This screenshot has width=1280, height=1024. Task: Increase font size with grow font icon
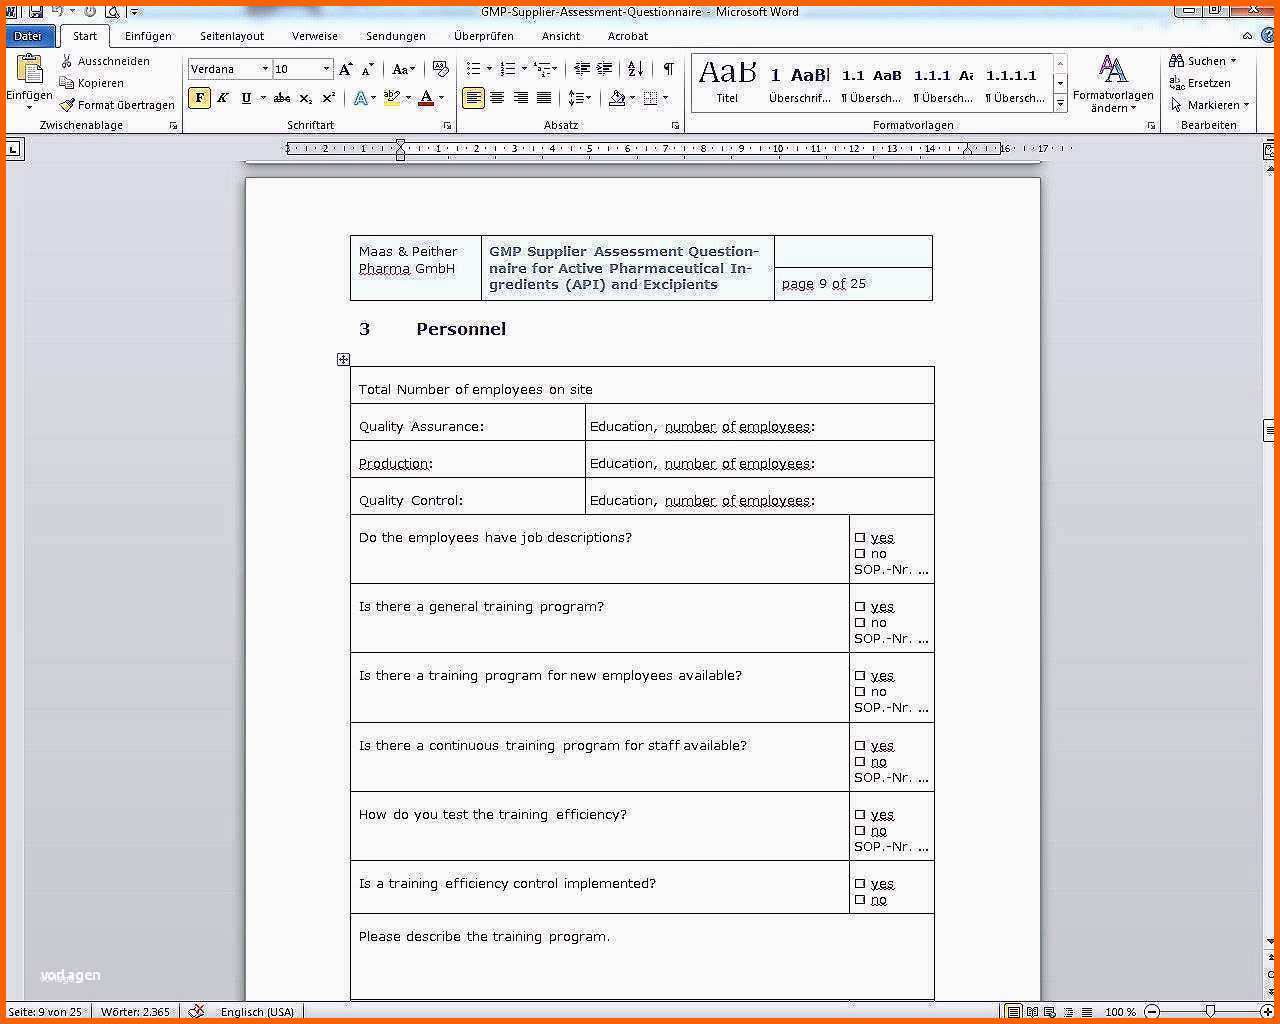[345, 69]
